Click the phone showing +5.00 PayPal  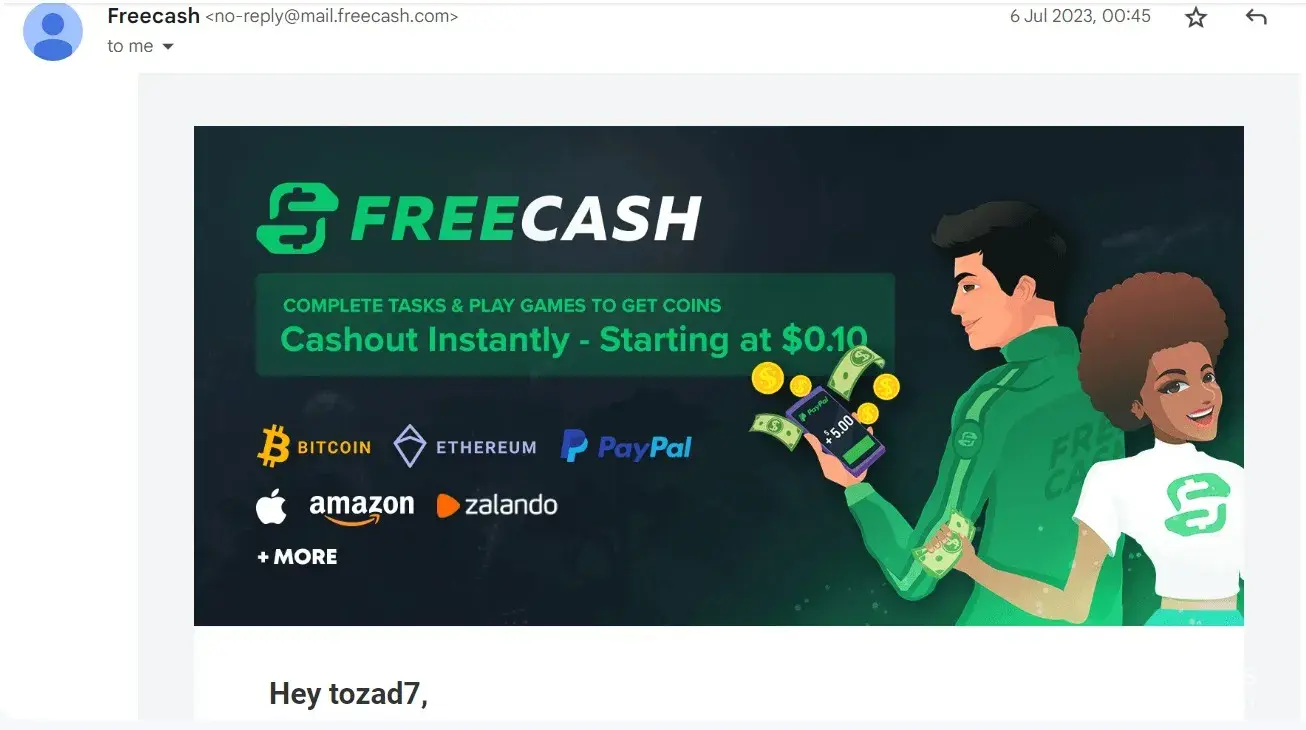[835, 429]
